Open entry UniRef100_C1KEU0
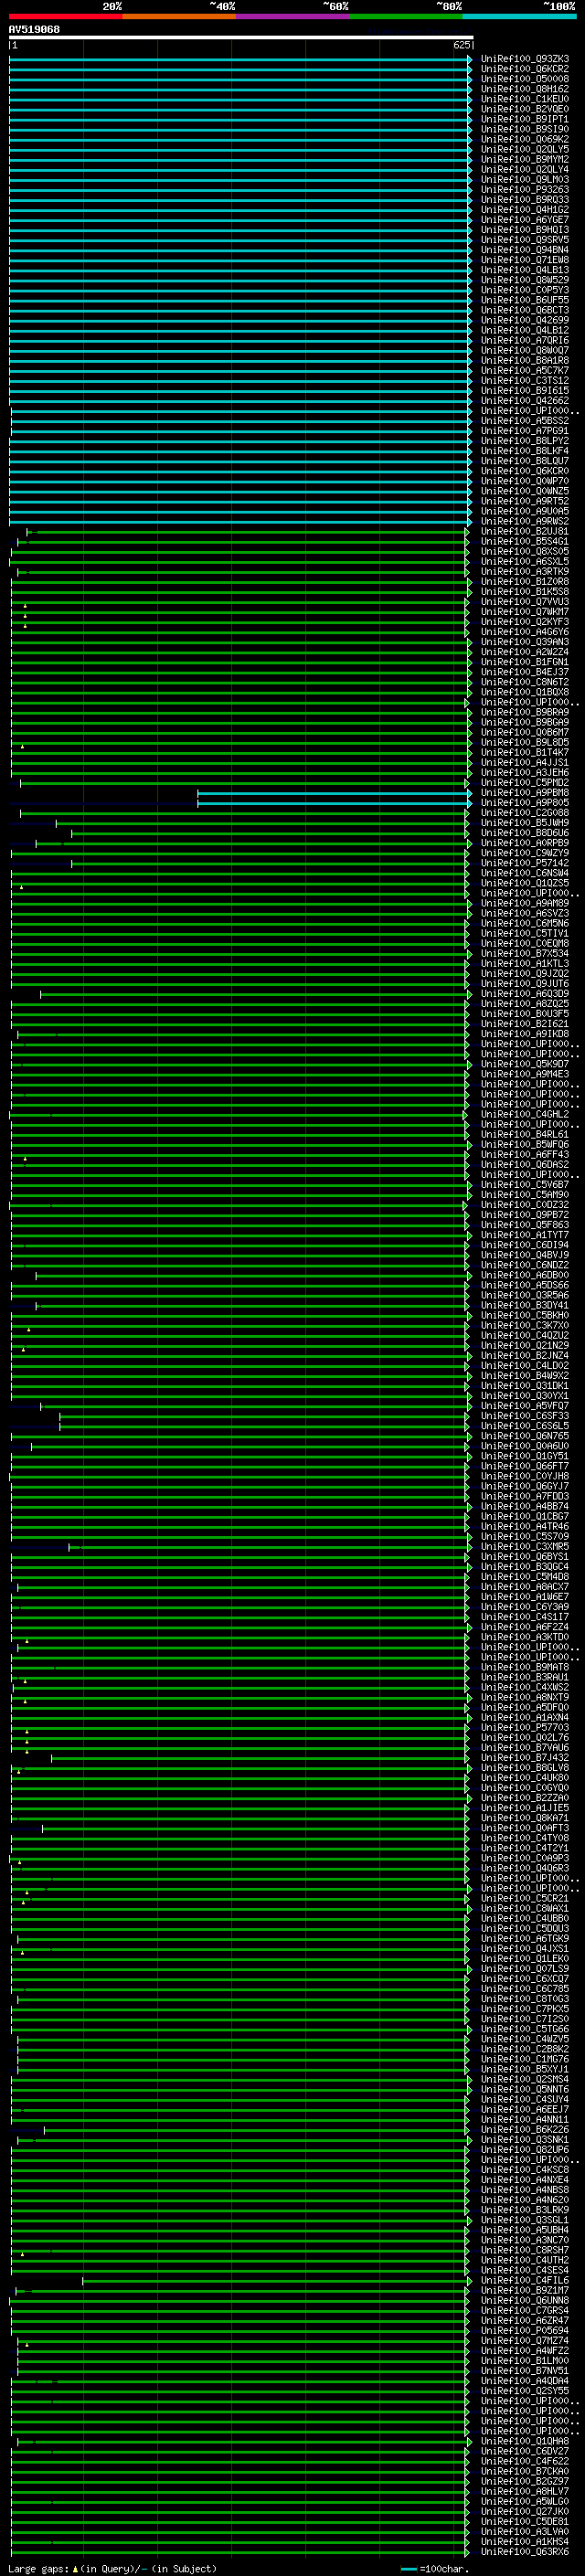The width and height of the screenshot is (585, 2576). (525, 99)
